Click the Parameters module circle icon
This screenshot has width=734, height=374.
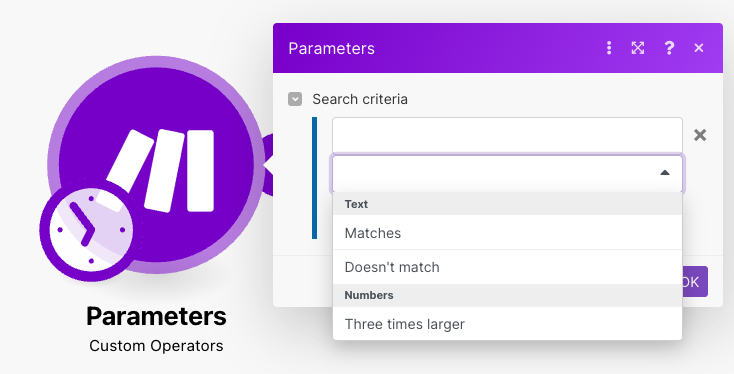tap(156, 164)
